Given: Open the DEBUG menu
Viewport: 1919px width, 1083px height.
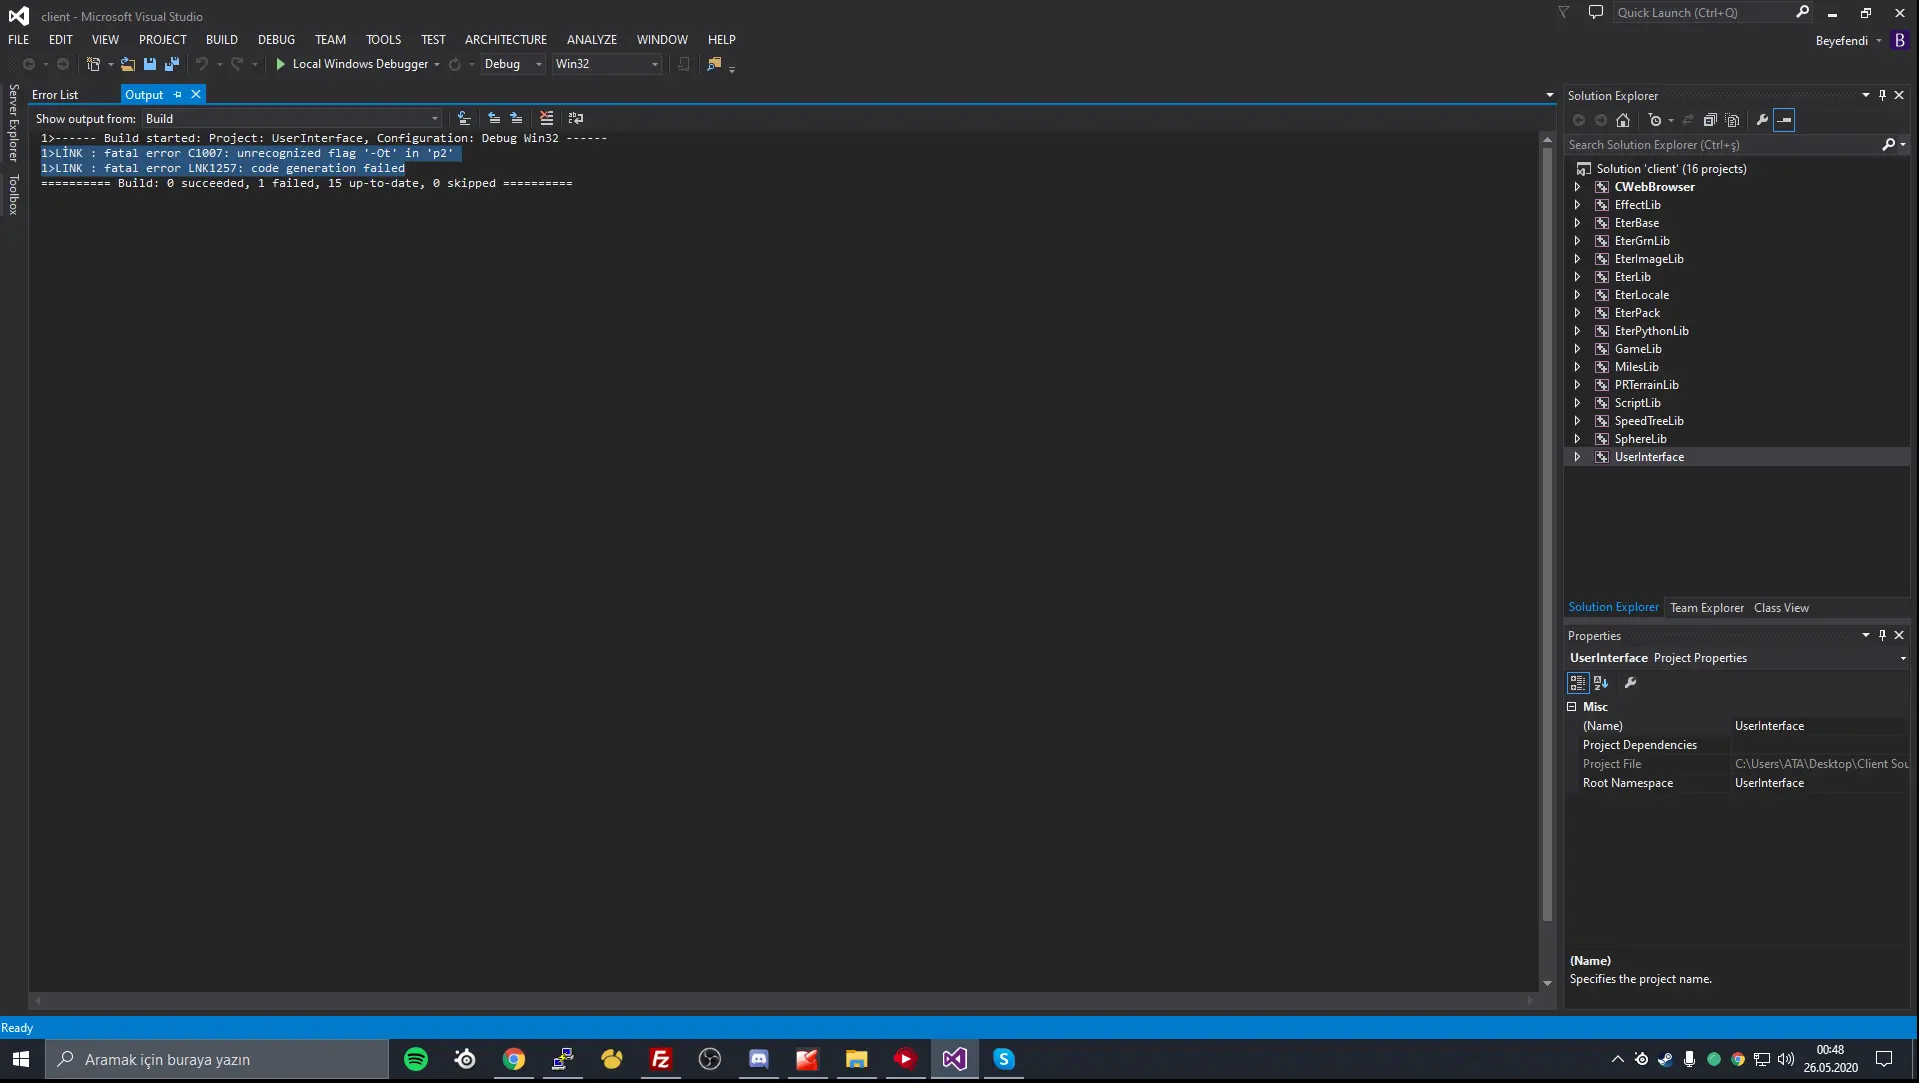Looking at the screenshot, I should click(276, 40).
